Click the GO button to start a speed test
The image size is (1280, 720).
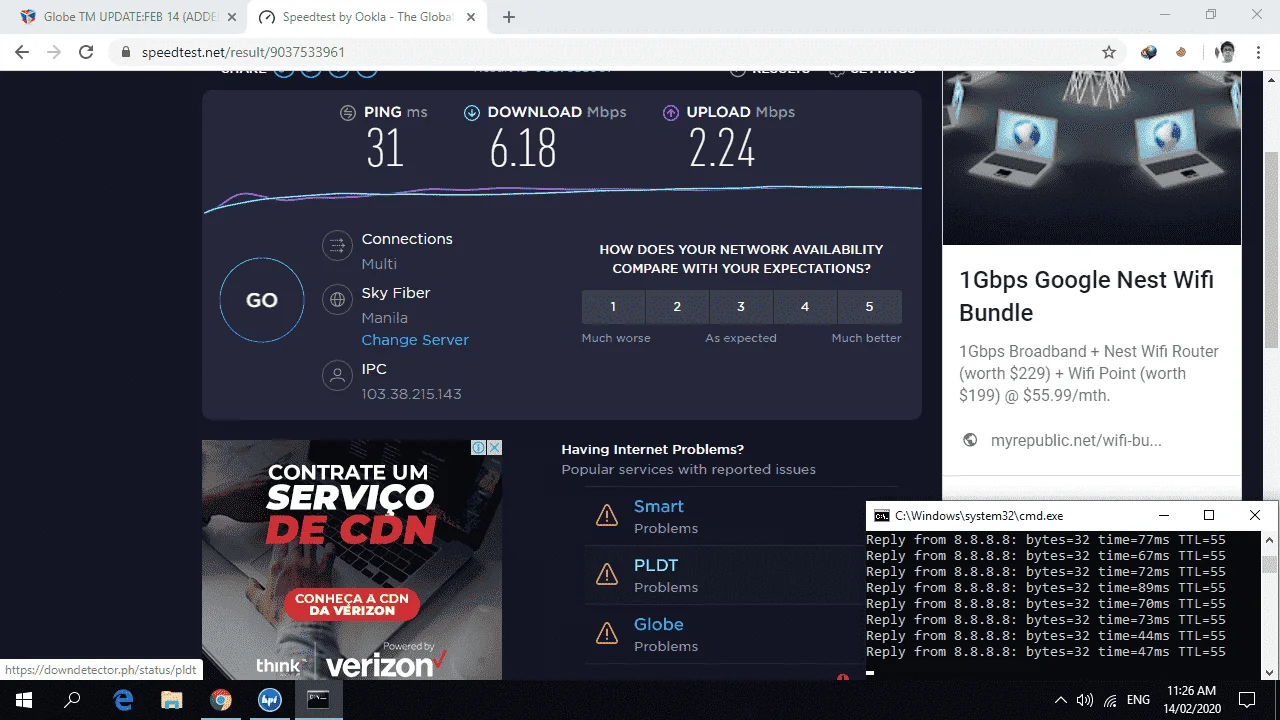pos(262,300)
